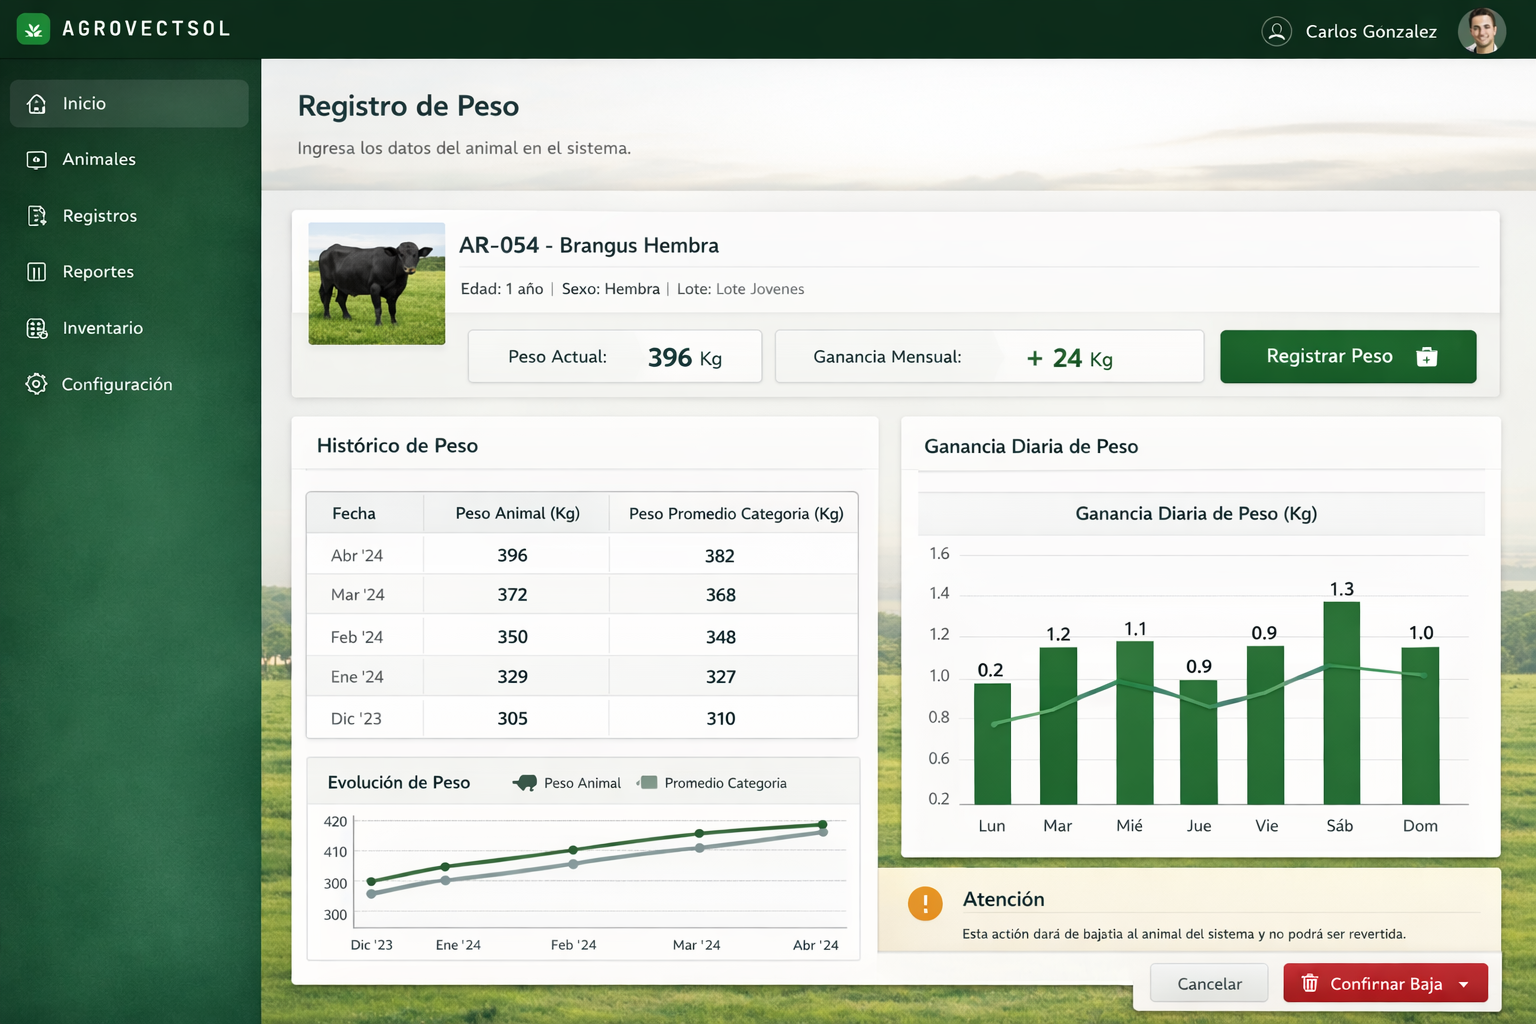The width and height of the screenshot is (1536, 1024).
Task: Open Carlos Gonzalez's avatar photo
Action: pos(1482,31)
